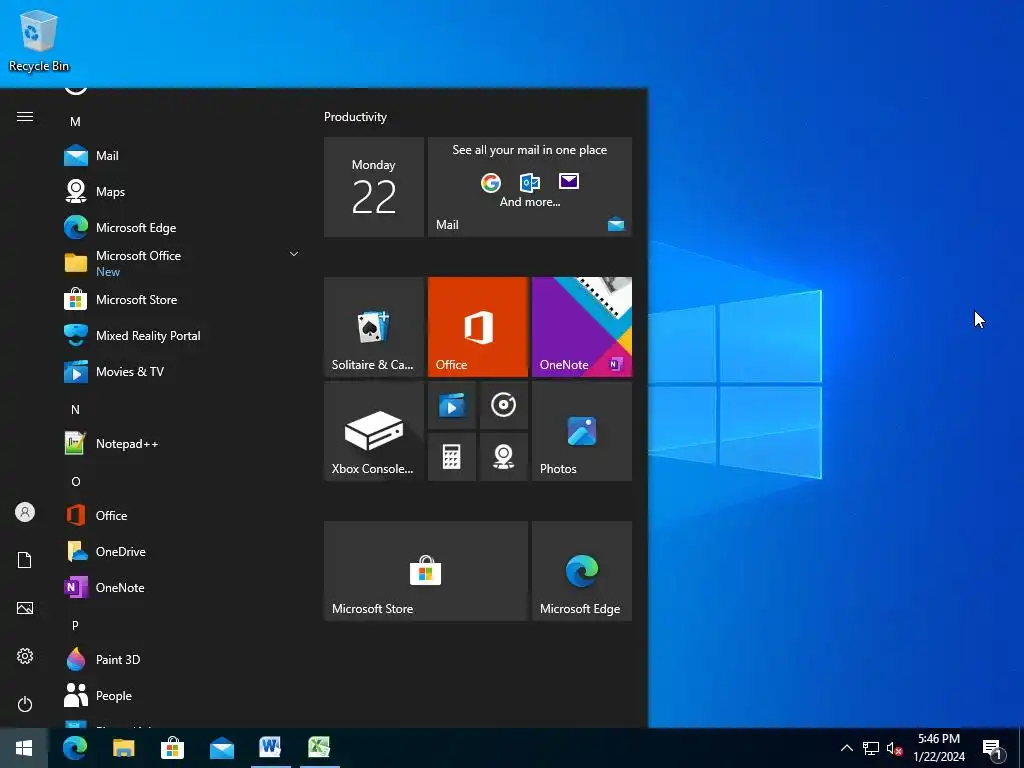Open the network status tray icon

871,748
